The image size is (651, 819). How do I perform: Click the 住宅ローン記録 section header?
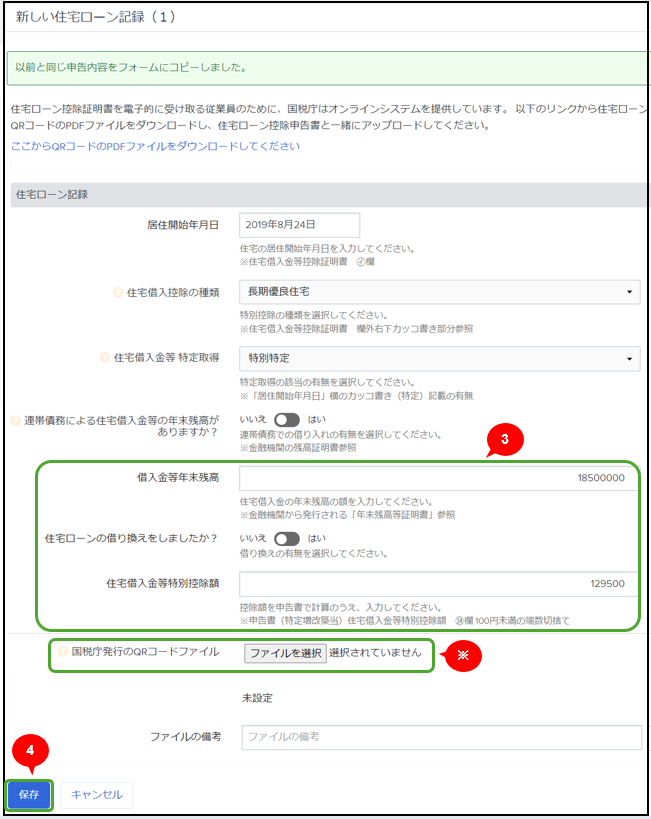pos(329,195)
